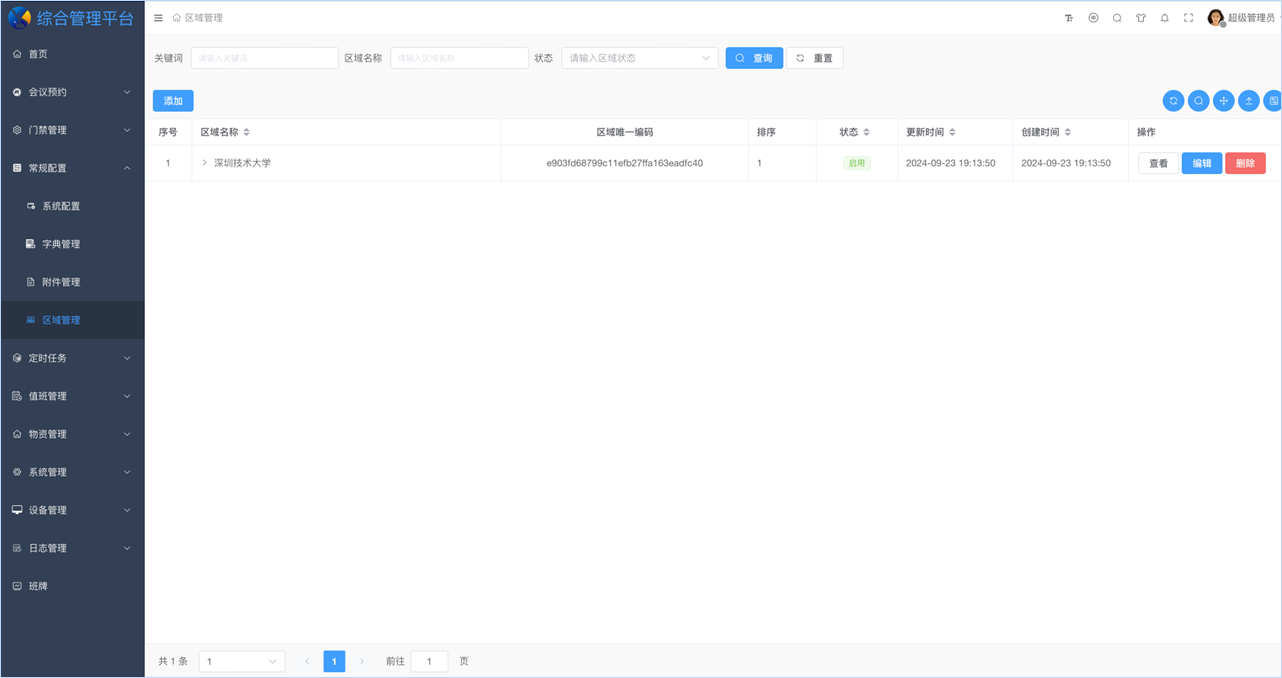Viewport: 1282px width, 678px height.
Task: Open global search with the magnifier icon
Action: pos(1117,17)
